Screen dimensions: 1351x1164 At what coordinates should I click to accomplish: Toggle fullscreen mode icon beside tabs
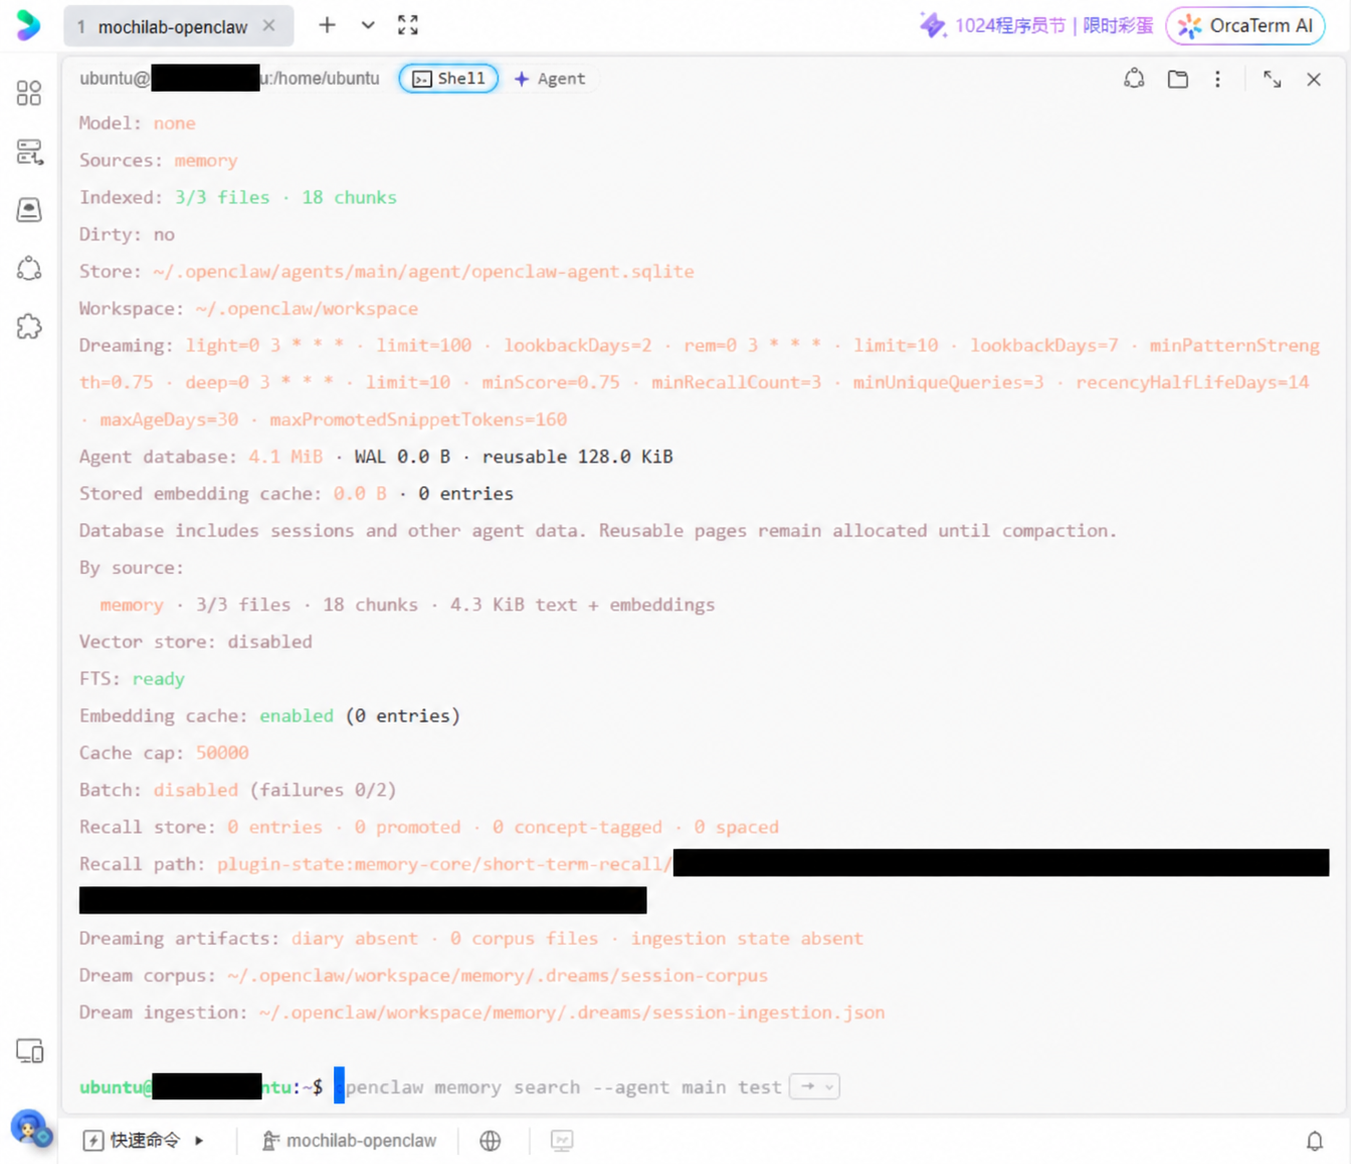click(x=408, y=25)
